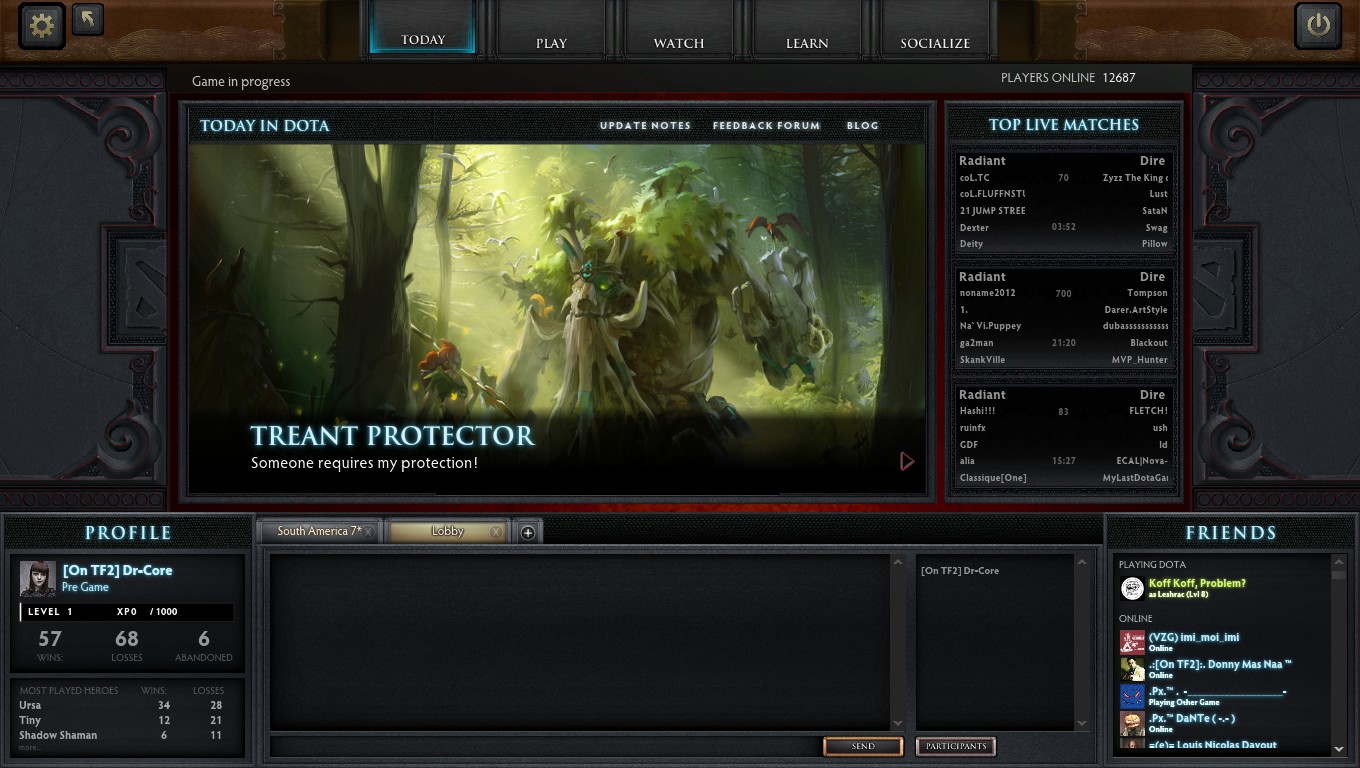
Task: Focus the chat message input field
Action: click(x=546, y=746)
